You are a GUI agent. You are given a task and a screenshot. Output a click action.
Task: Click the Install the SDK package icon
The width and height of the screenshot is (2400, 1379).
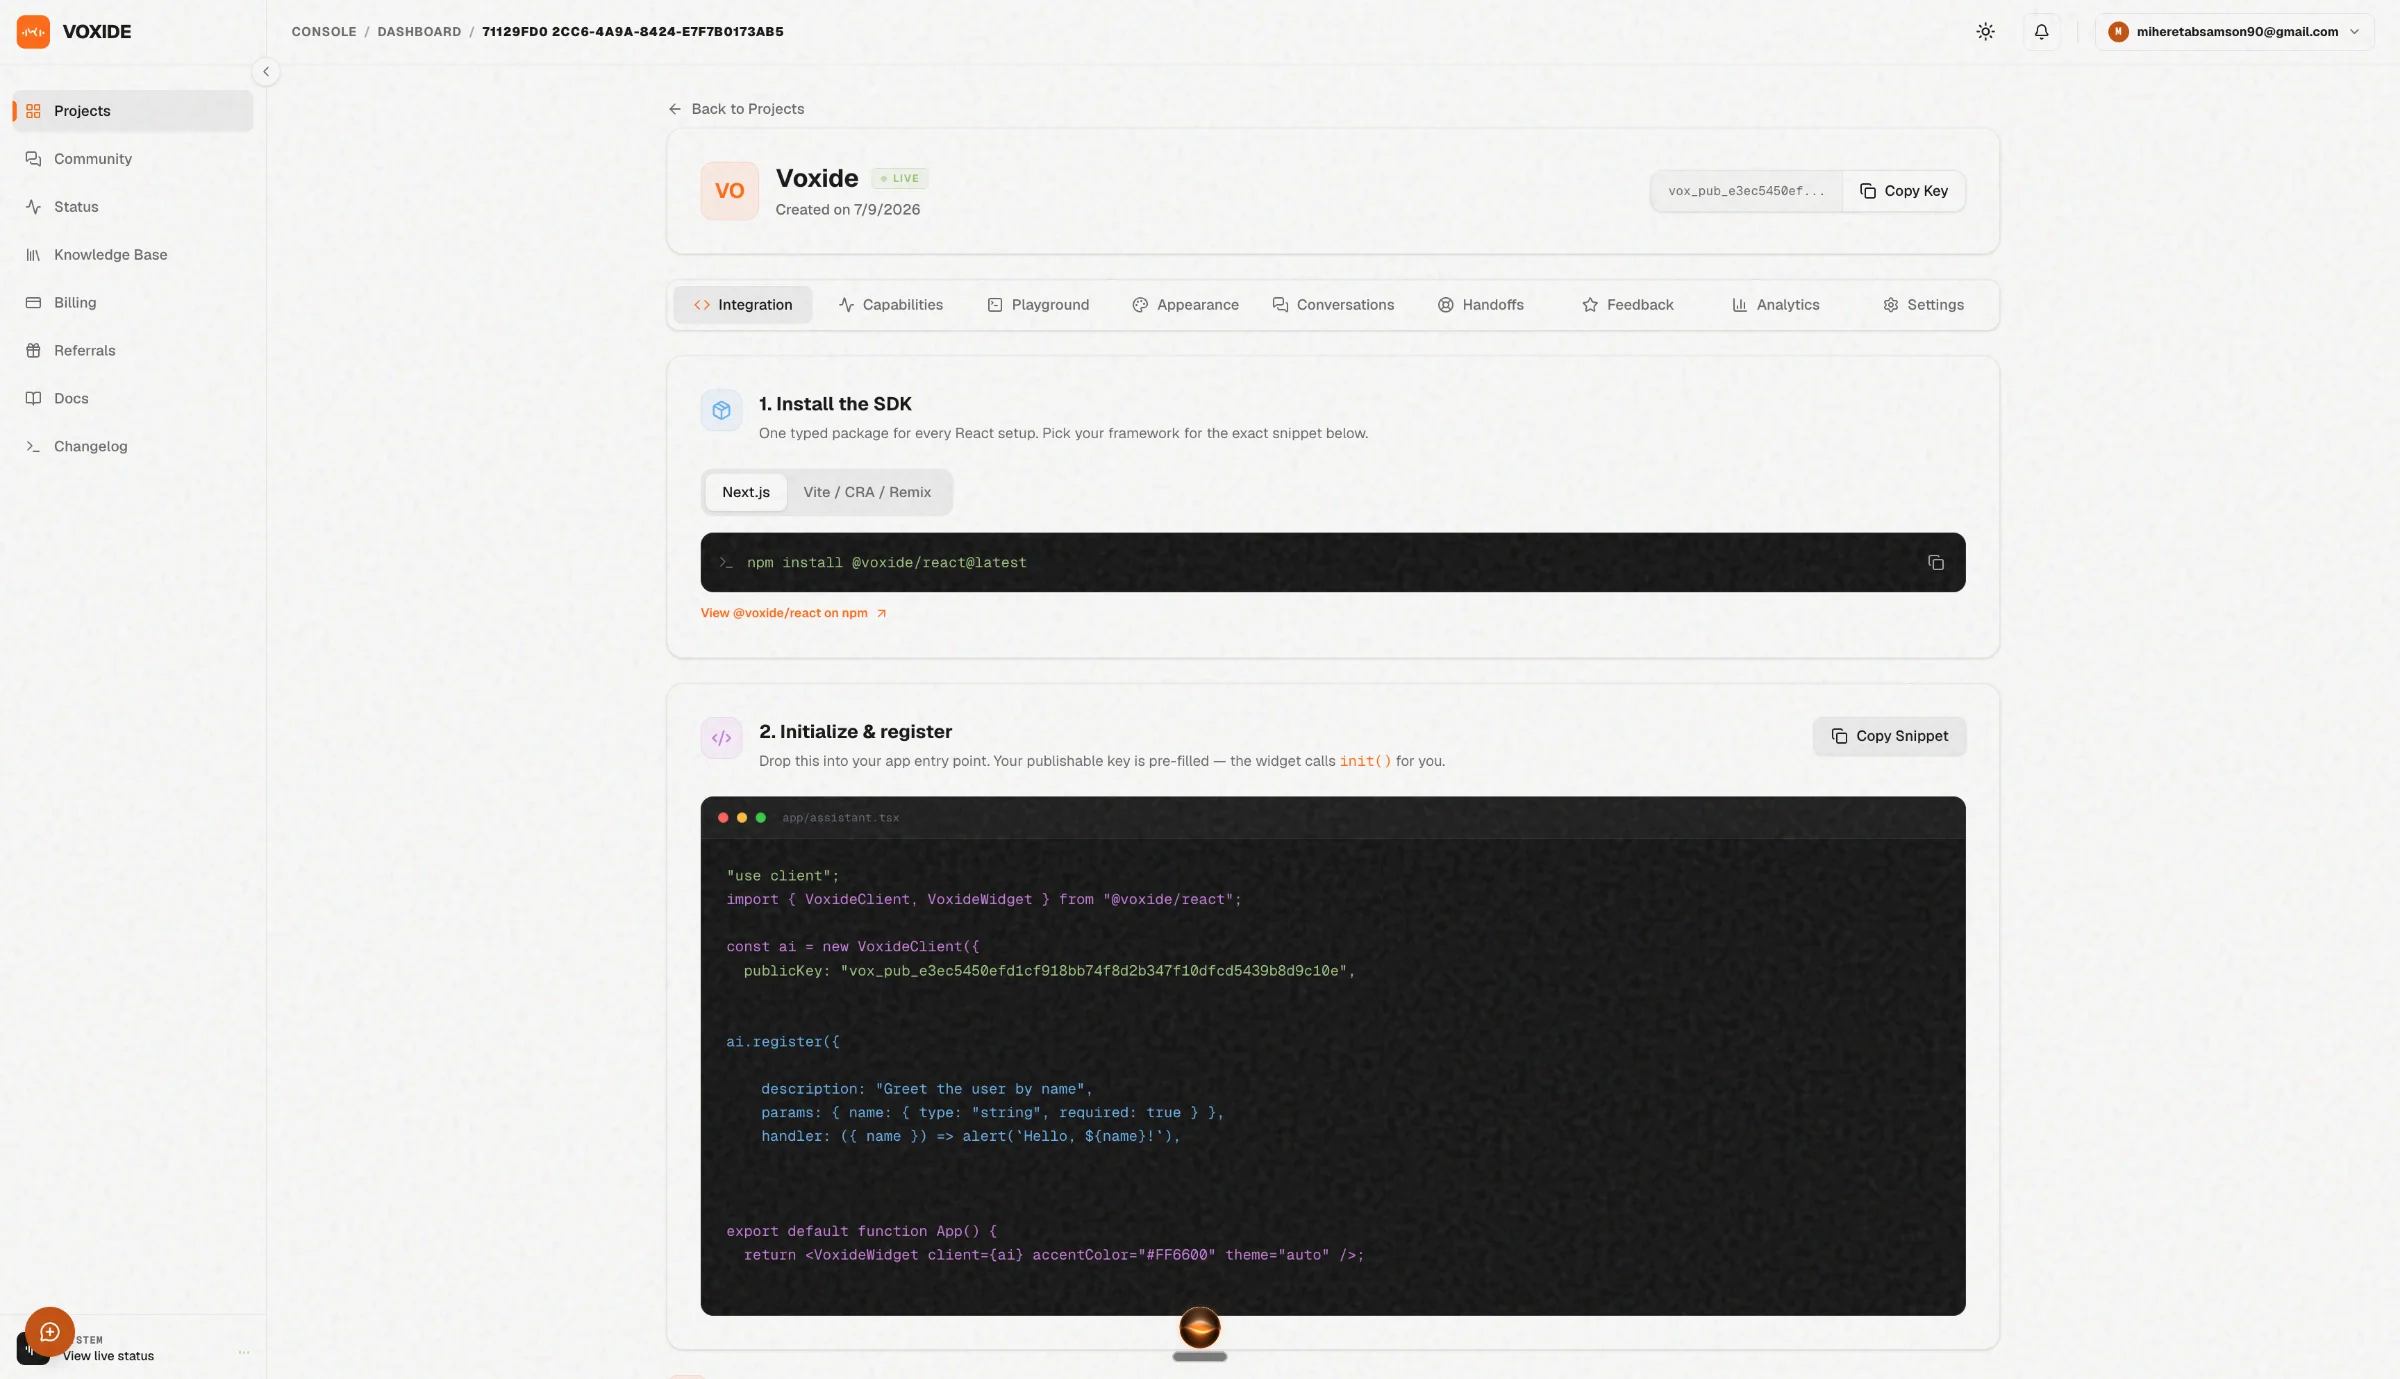click(x=721, y=410)
